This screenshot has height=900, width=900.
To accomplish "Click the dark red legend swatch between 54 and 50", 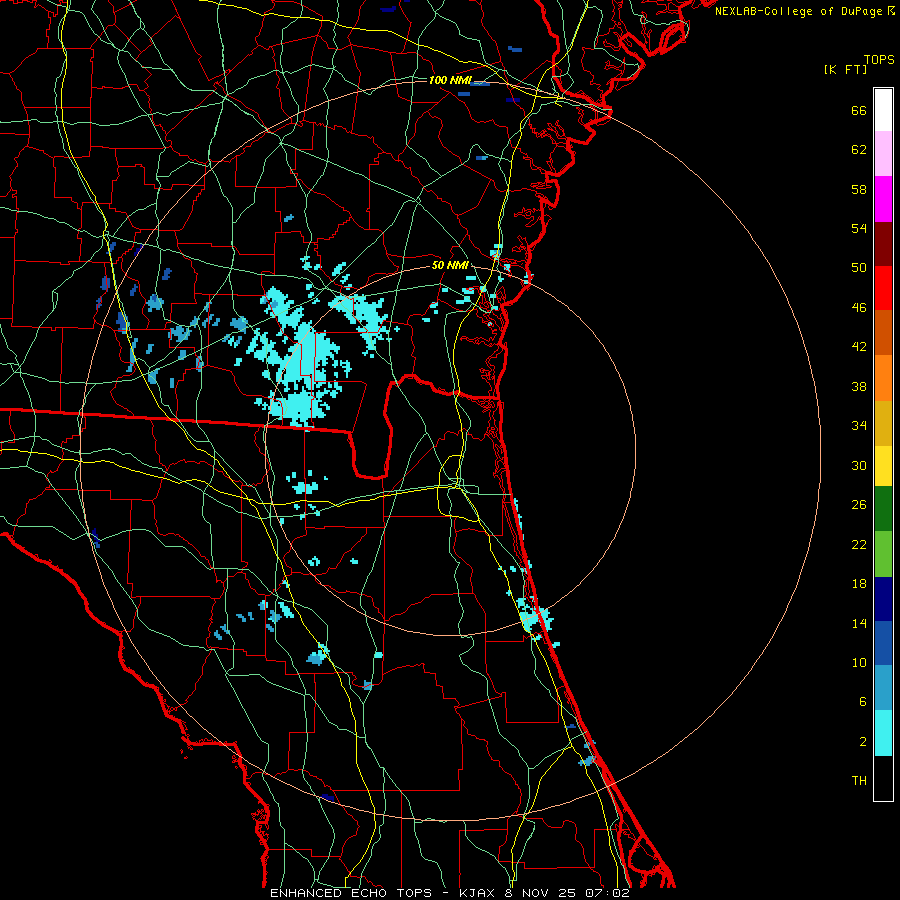I will pos(883,243).
